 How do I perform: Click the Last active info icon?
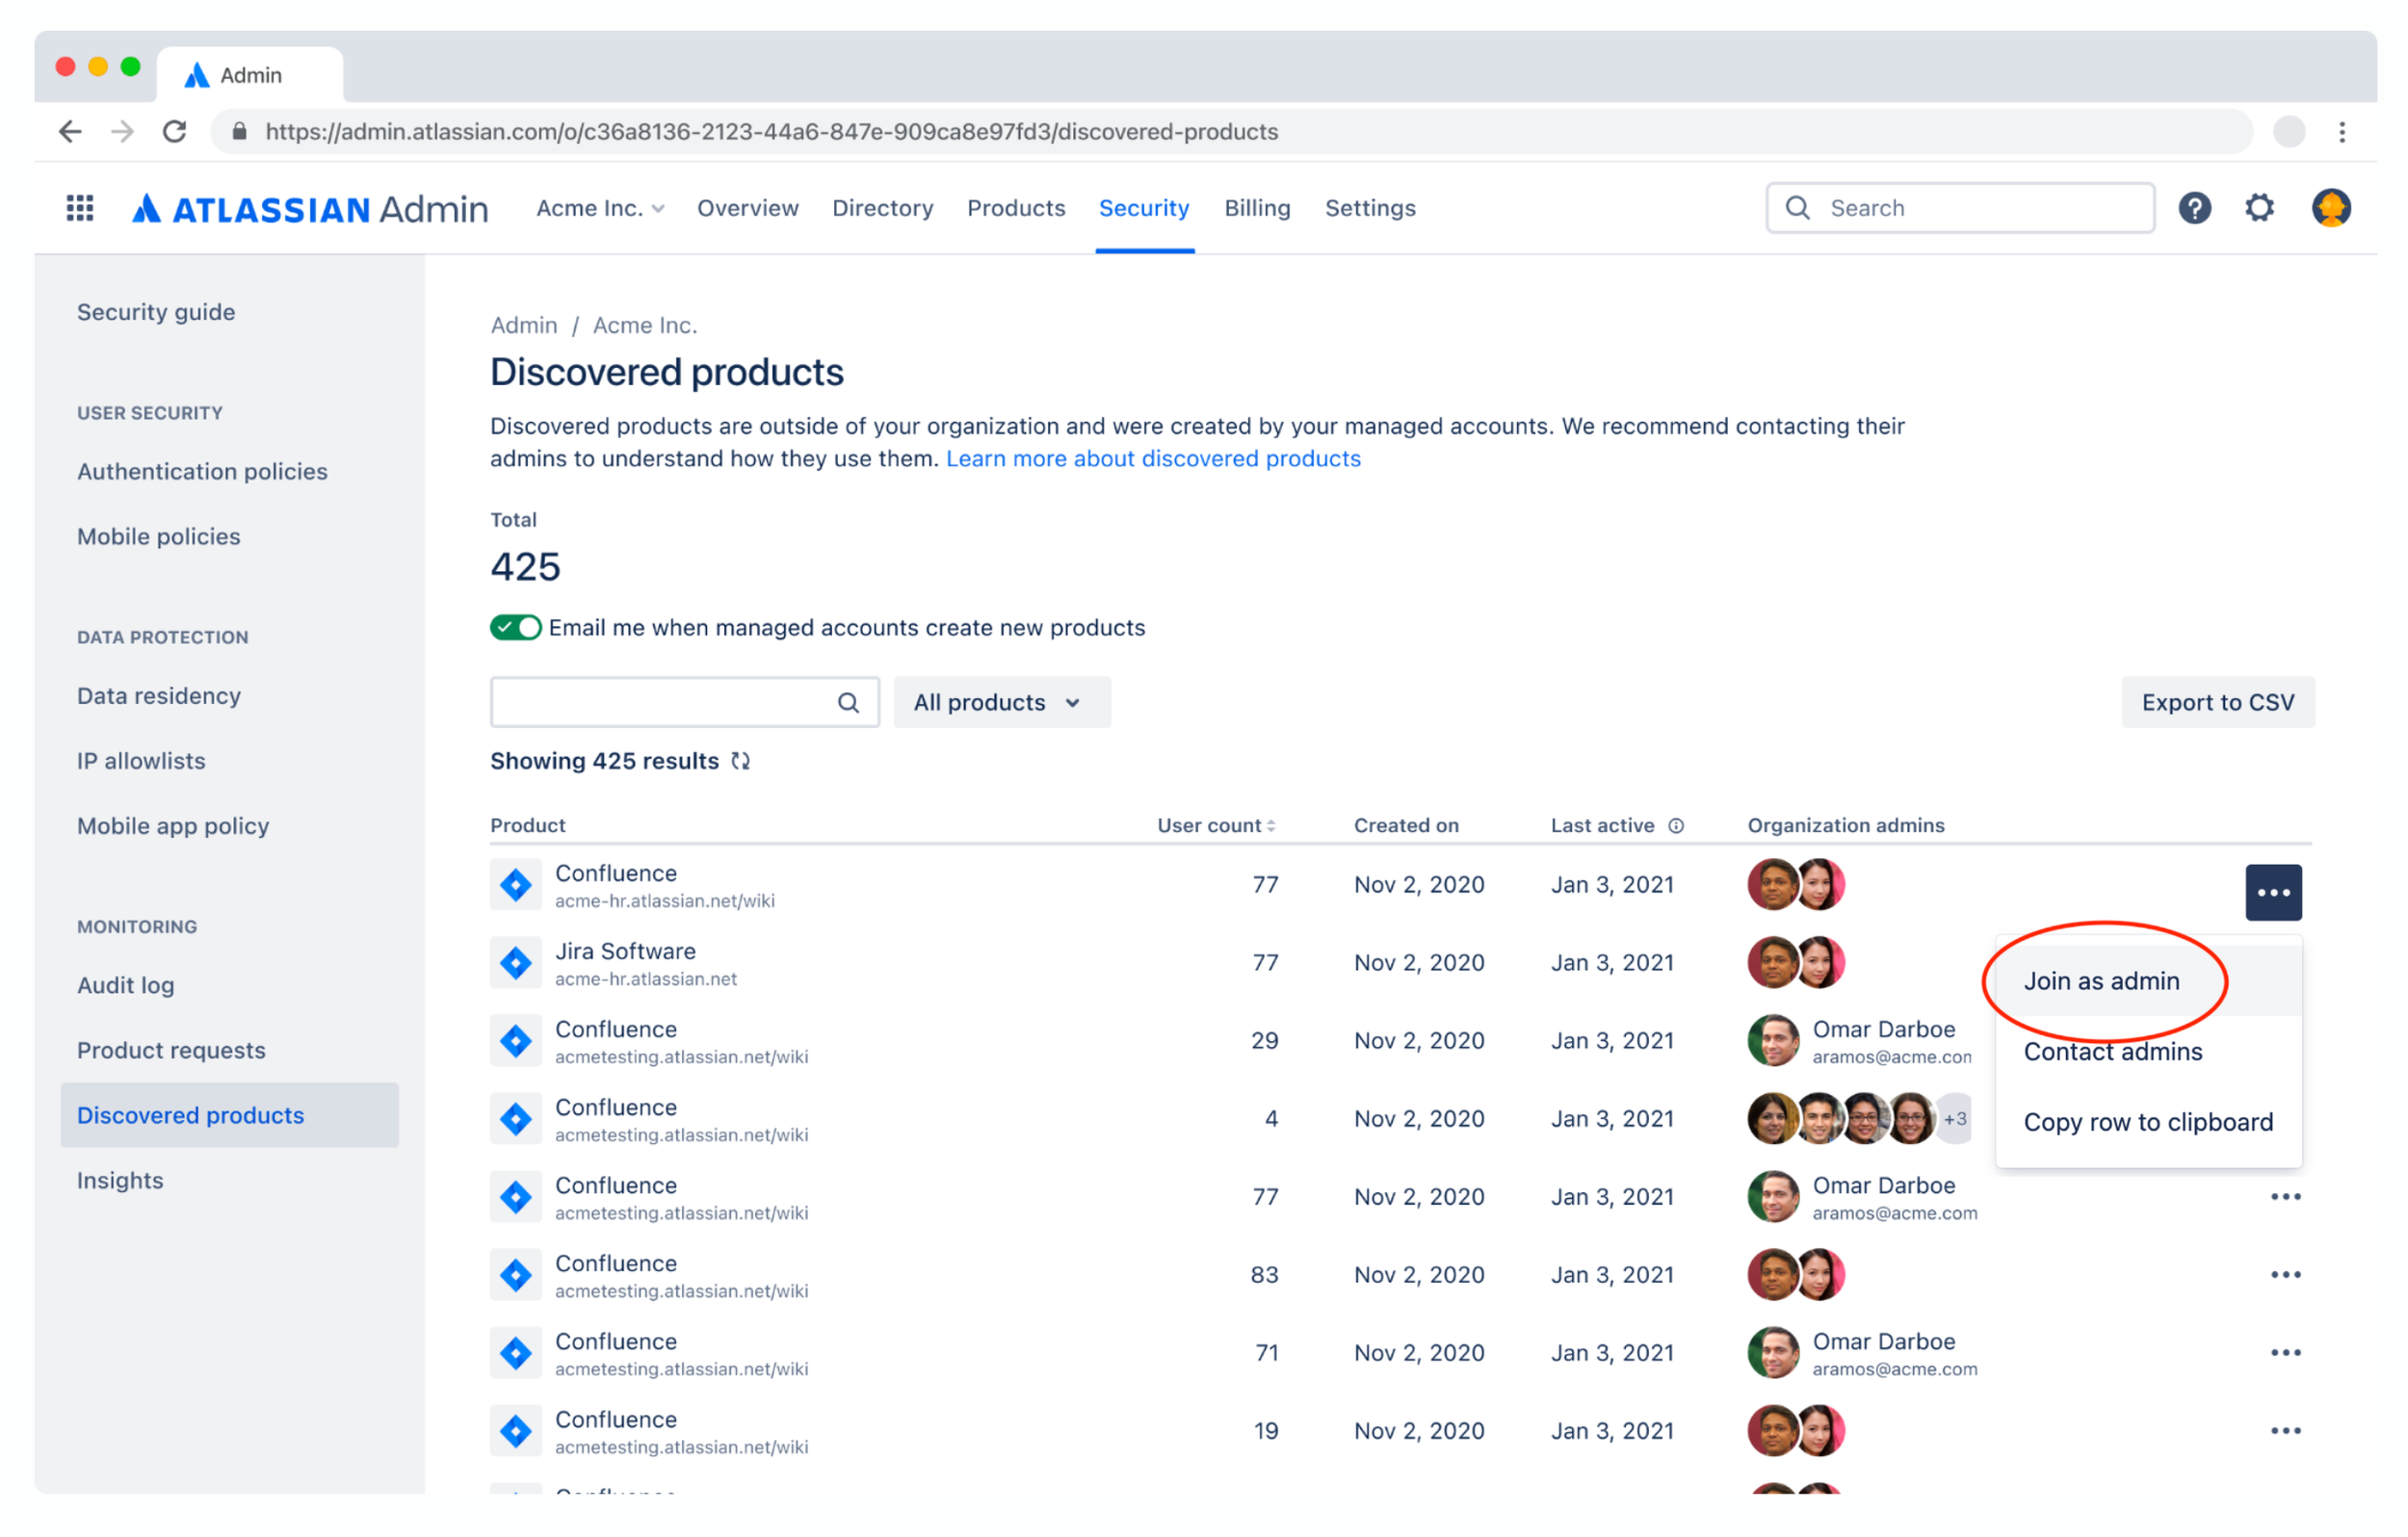[1675, 825]
